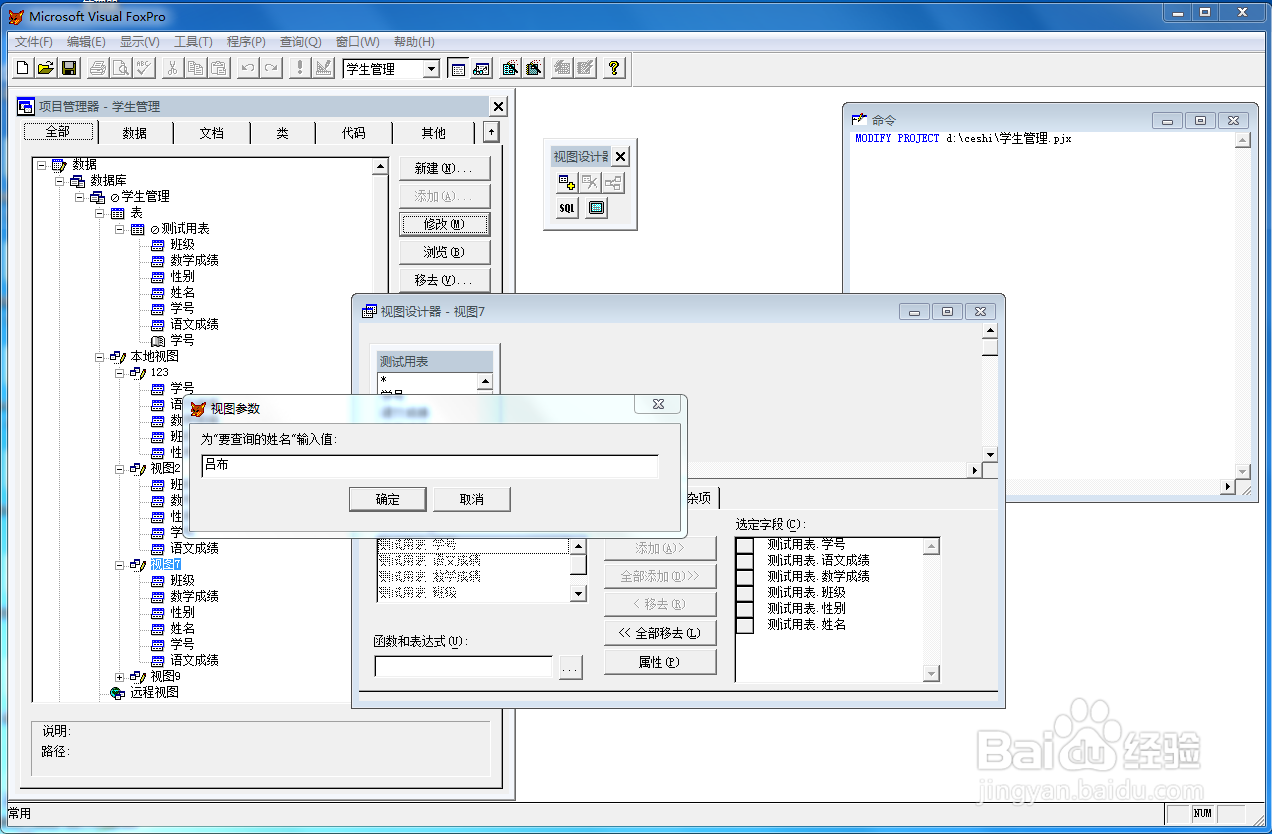The height and width of the screenshot is (834, 1272).
Task: Click the Report Wizard toolbar icon
Action: pyautogui.click(x=533, y=68)
